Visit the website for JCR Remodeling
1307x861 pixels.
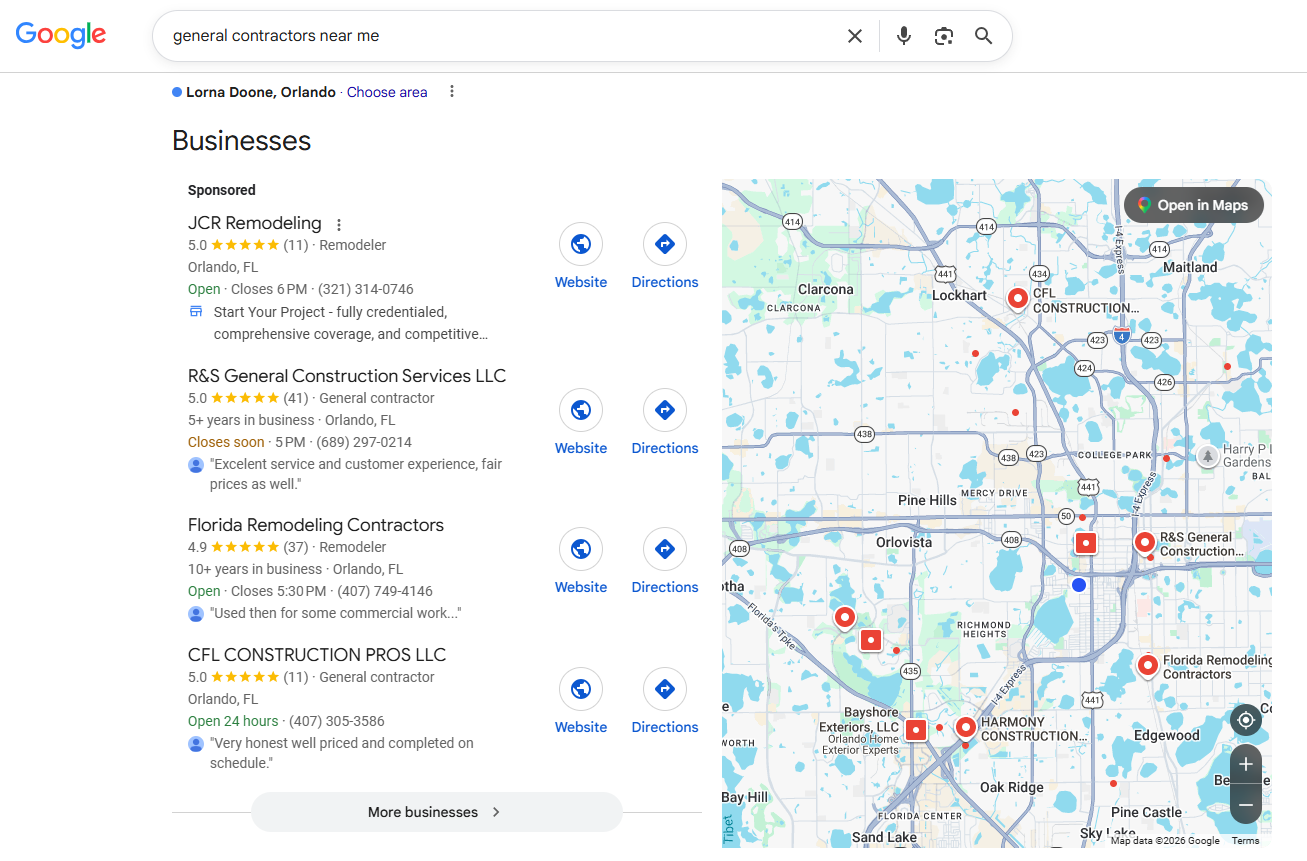[581, 256]
